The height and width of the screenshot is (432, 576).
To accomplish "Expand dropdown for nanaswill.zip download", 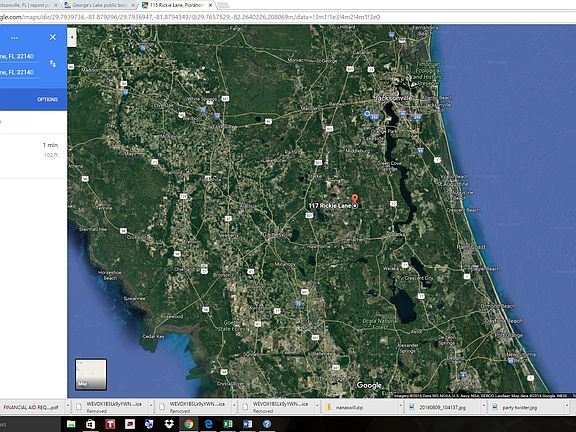I will click(x=401, y=407).
